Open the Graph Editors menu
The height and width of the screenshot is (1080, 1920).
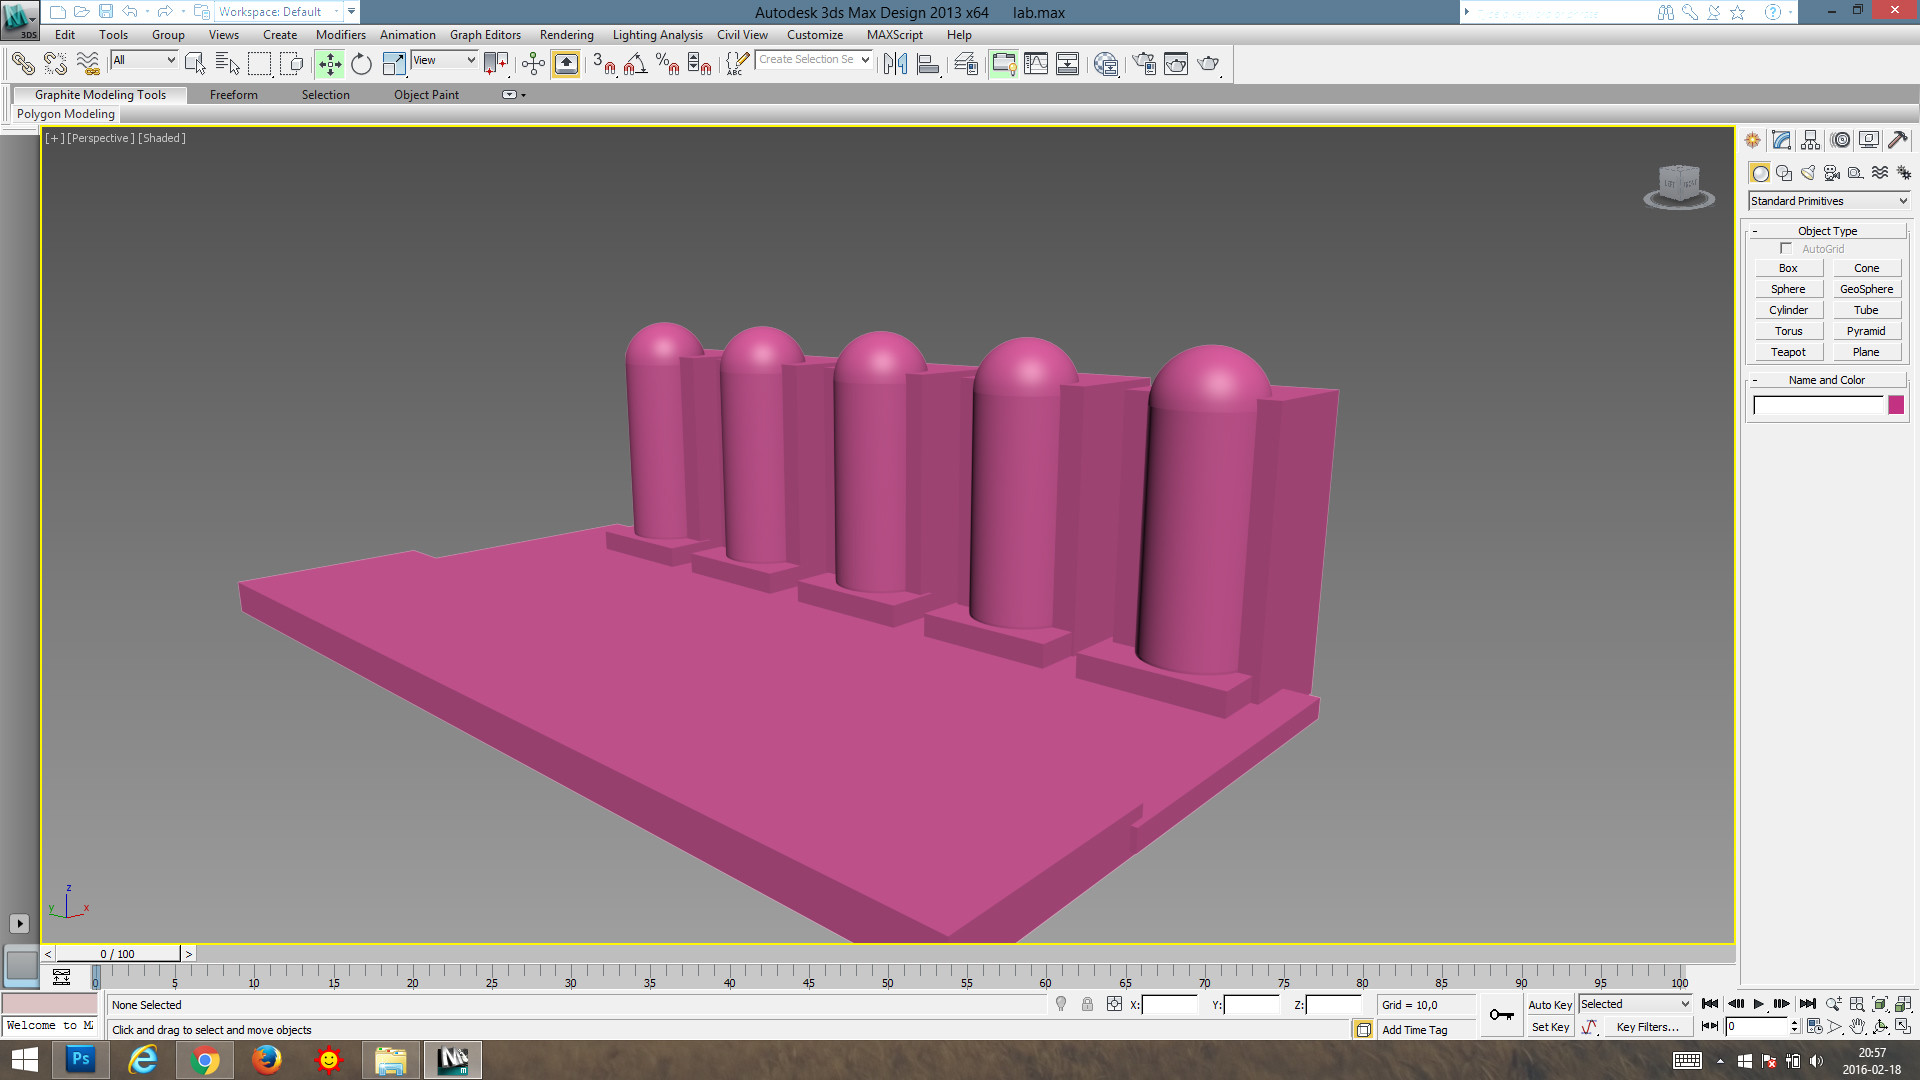point(485,35)
